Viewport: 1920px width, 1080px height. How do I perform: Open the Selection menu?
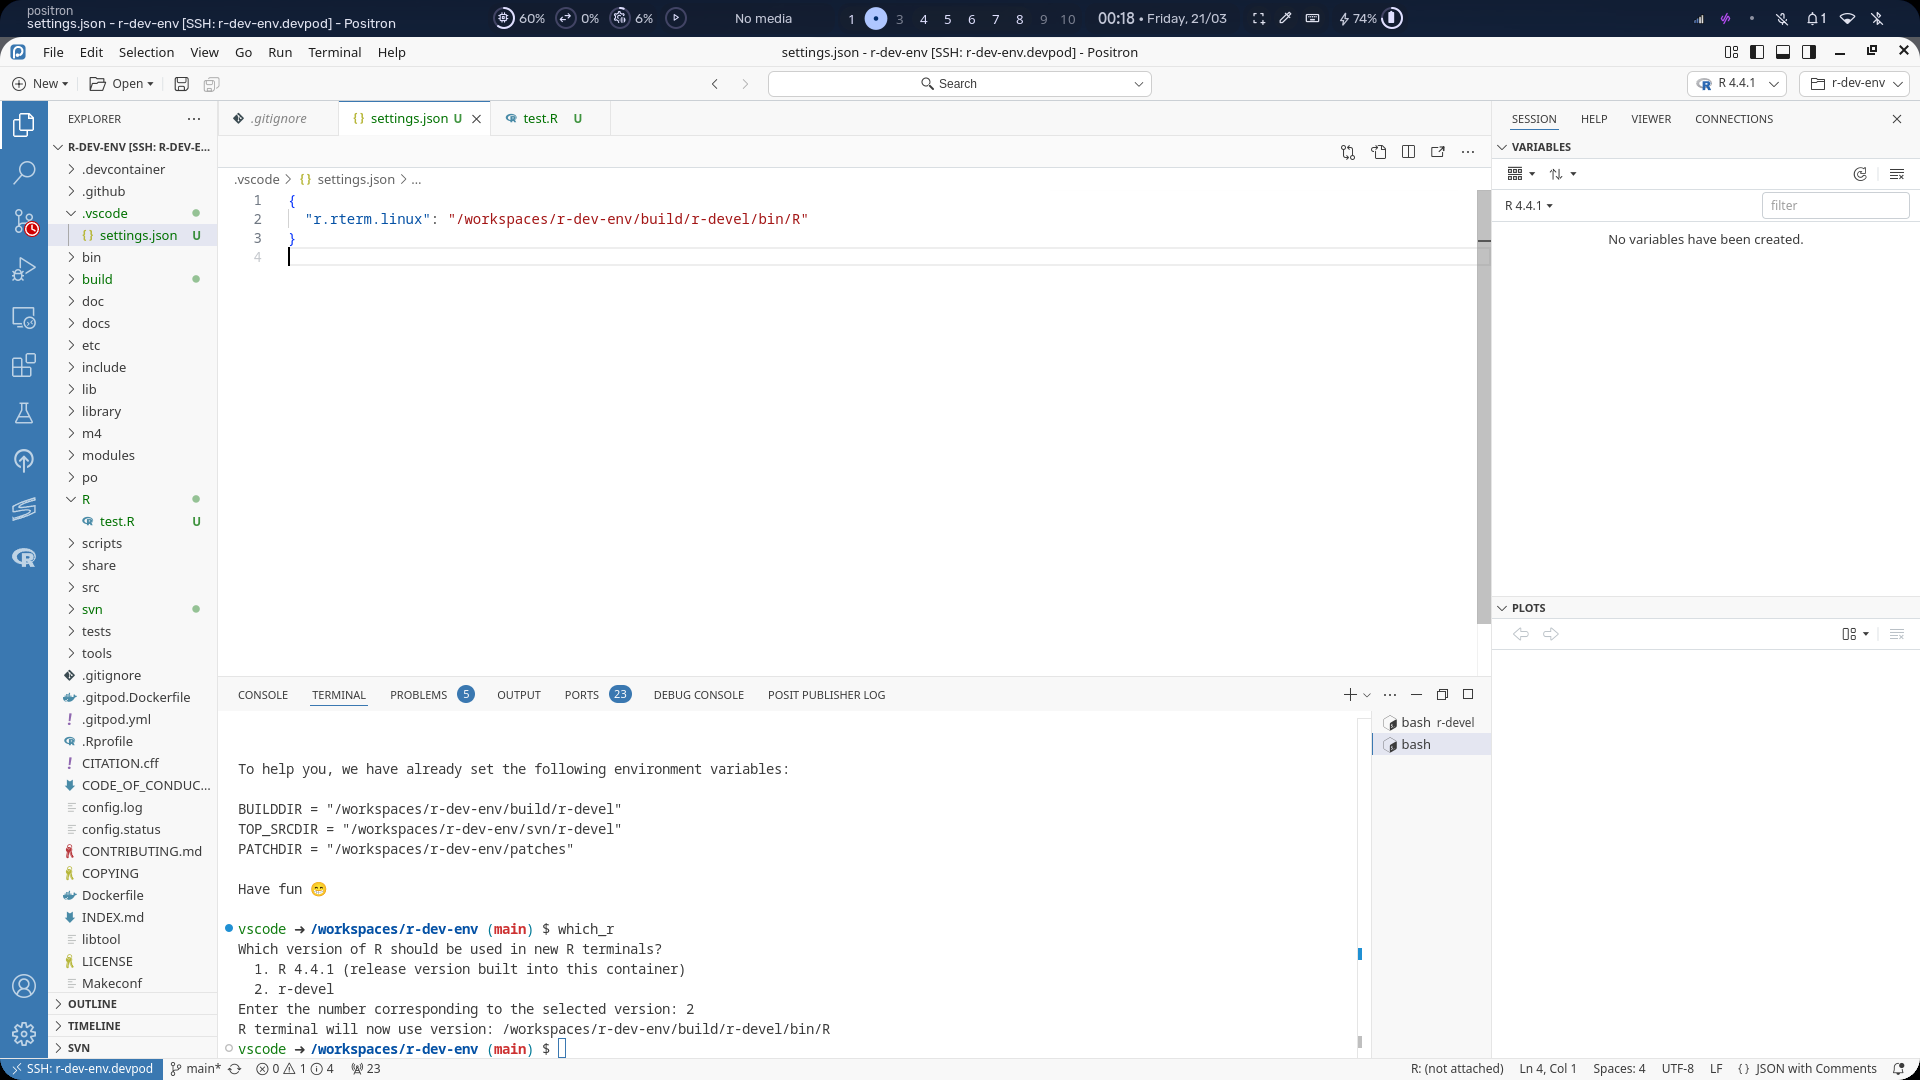pos(146,53)
